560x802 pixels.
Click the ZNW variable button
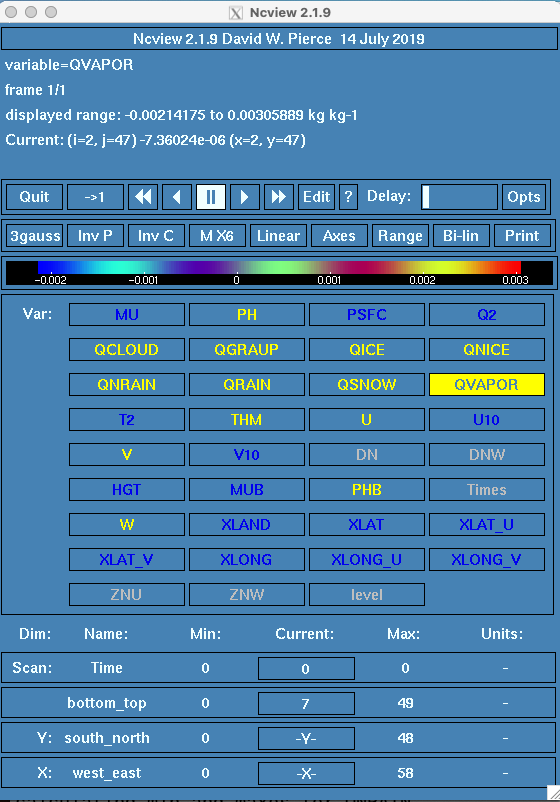(247, 595)
